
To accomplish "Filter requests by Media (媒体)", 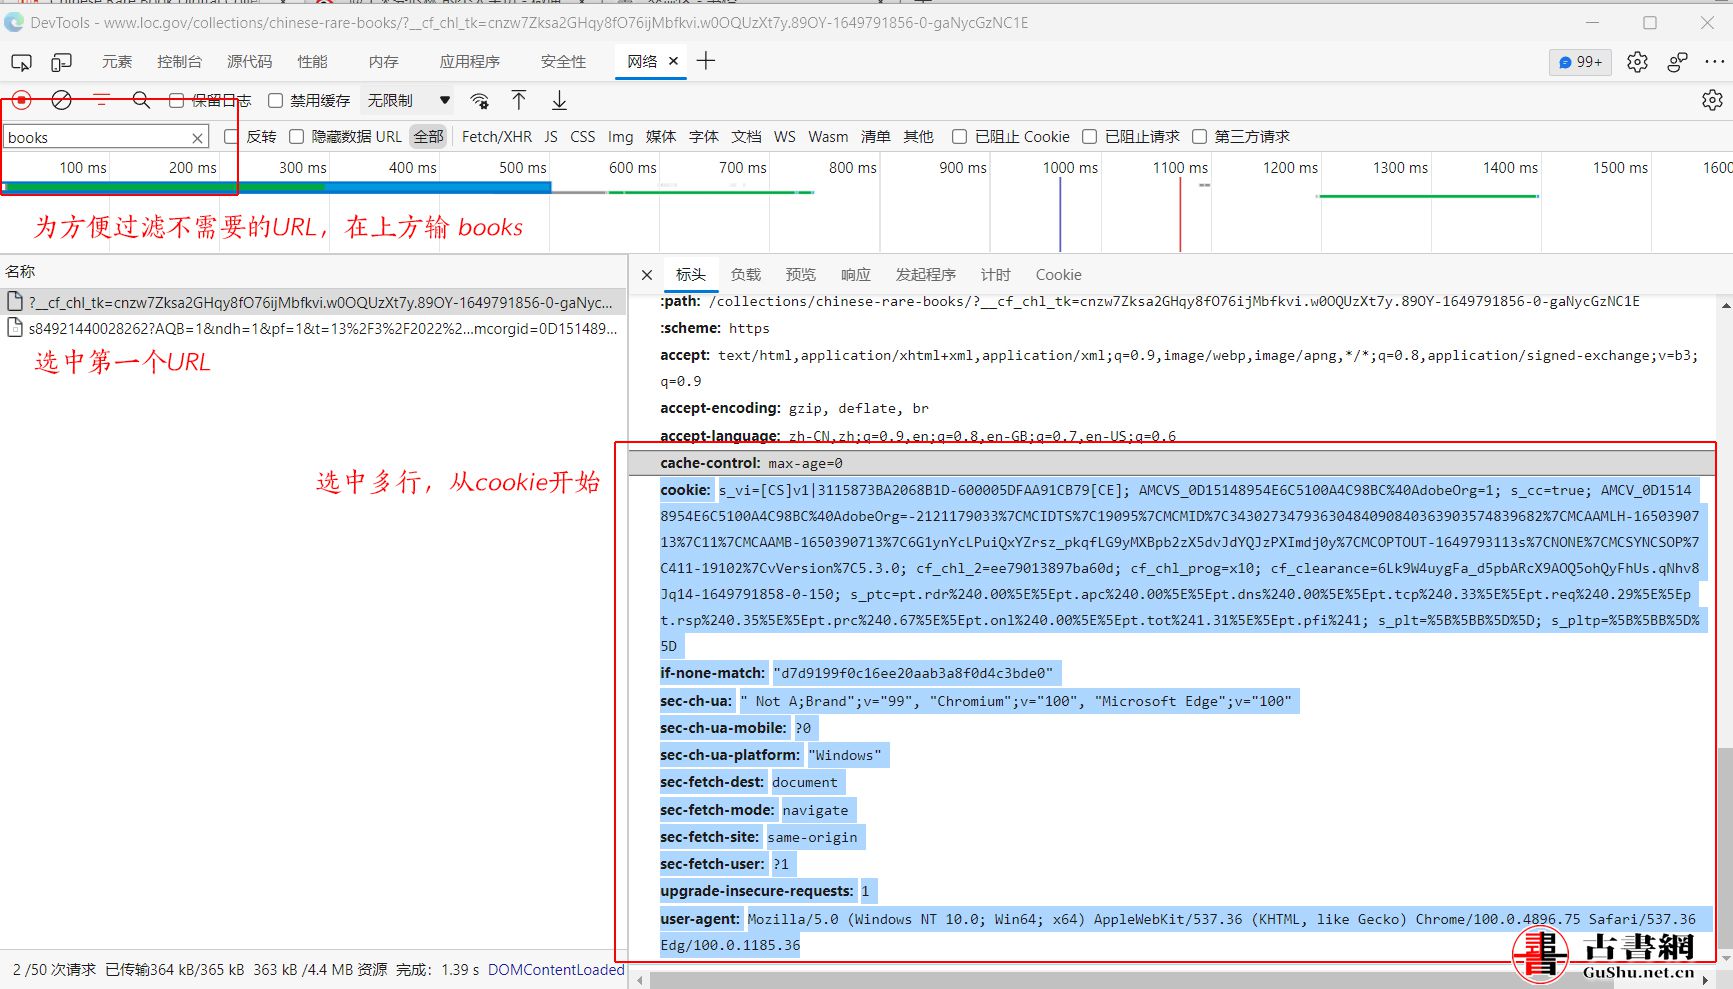I will (x=661, y=137).
